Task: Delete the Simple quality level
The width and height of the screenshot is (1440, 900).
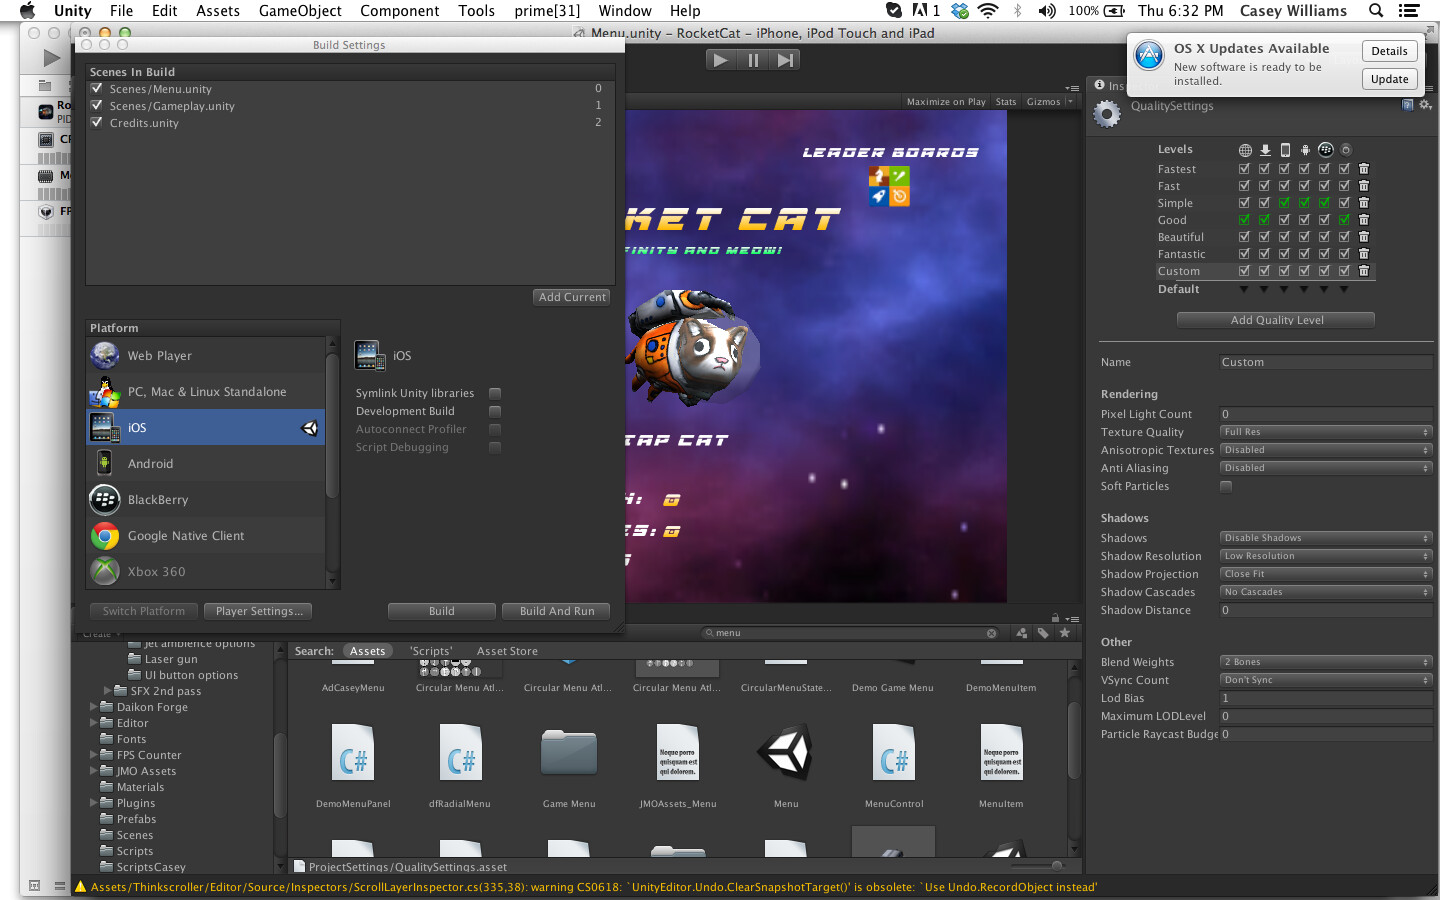Action: point(1364,203)
